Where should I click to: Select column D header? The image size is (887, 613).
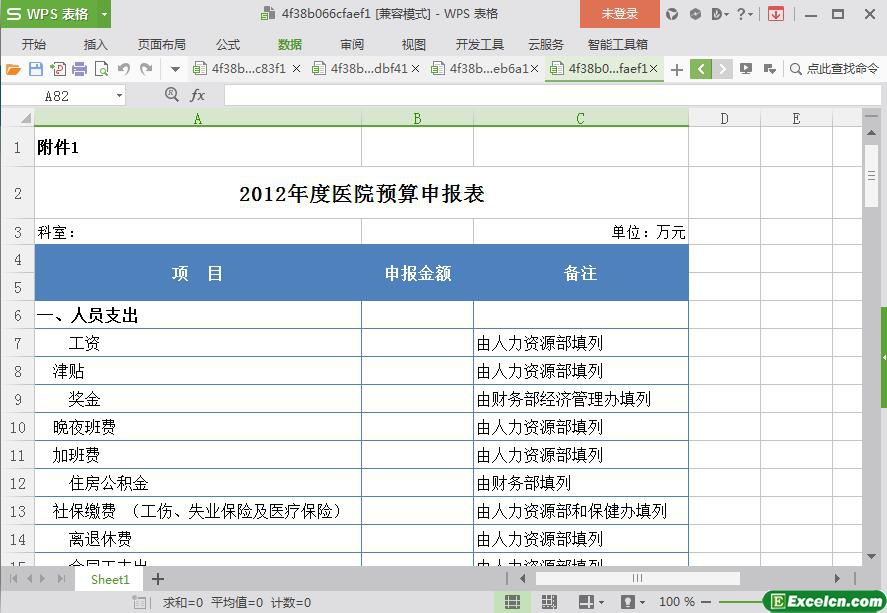click(x=724, y=118)
